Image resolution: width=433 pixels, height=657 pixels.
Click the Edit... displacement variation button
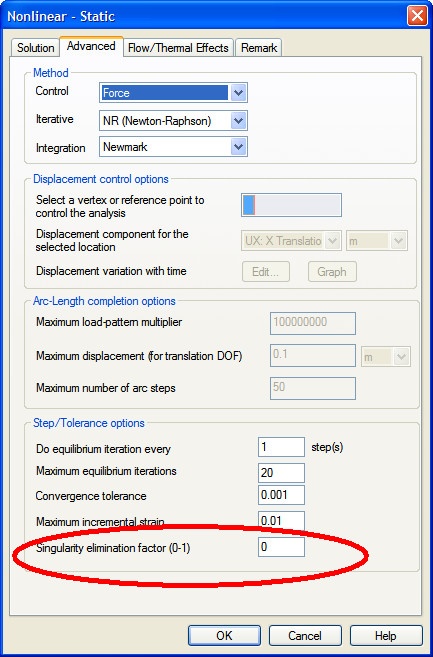coord(266,272)
